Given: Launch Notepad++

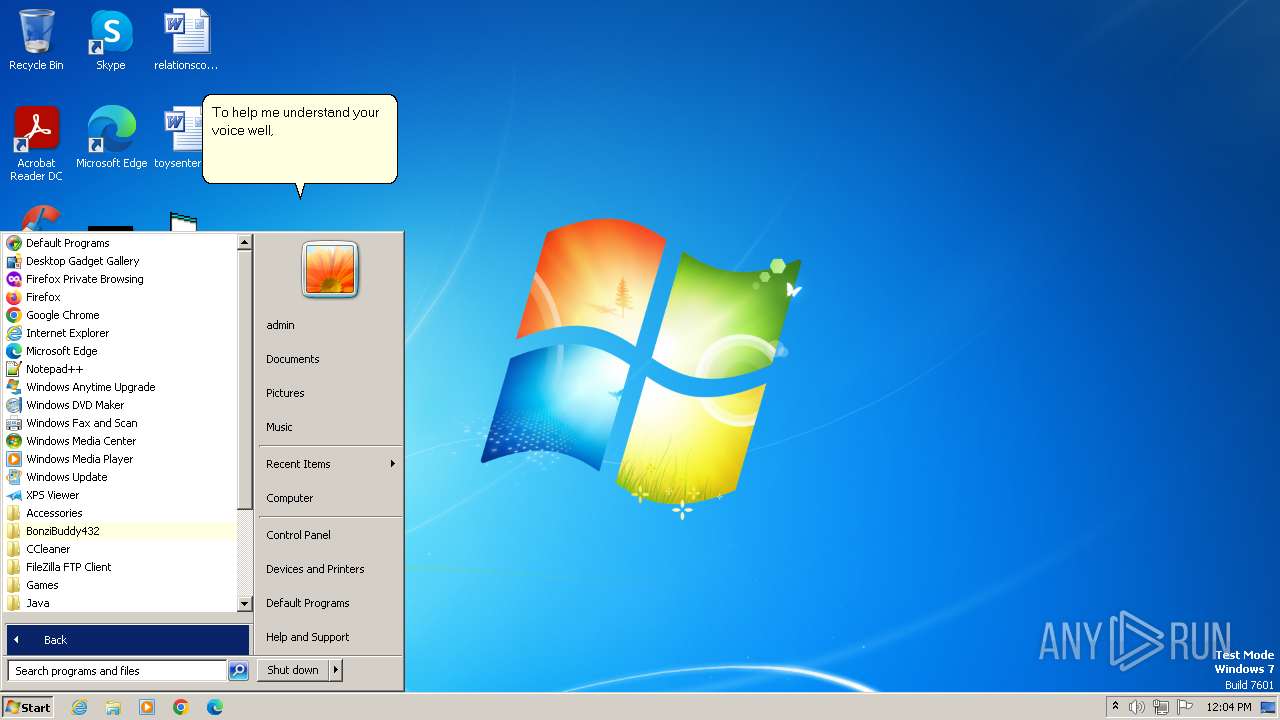Looking at the screenshot, I should [121, 369].
